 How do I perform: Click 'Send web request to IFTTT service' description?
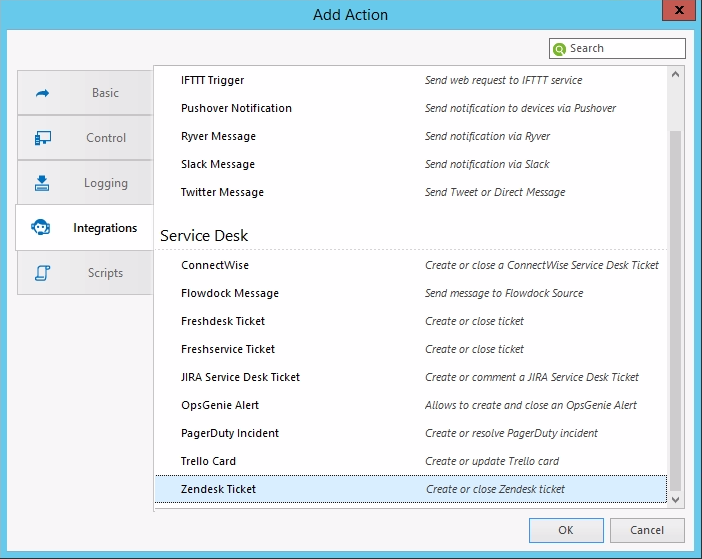pyautogui.click(x=503, y=80)
